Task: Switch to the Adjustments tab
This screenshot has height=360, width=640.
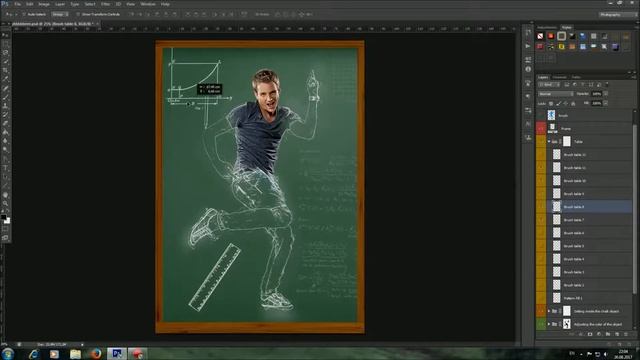Action: click(x=547, y=27)
